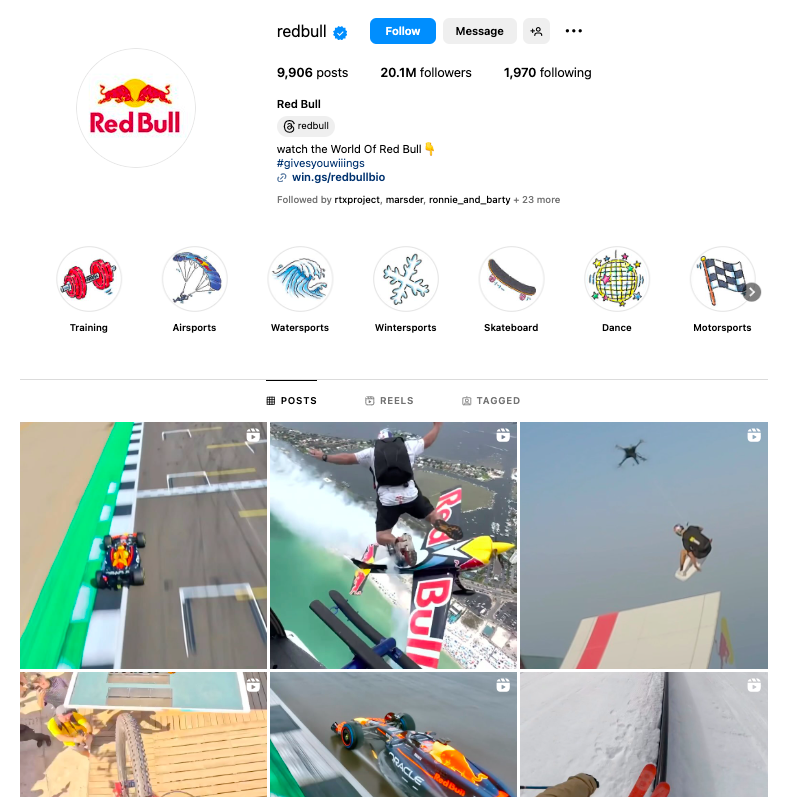Switch to the Tagged tab

tap(491, 401)
